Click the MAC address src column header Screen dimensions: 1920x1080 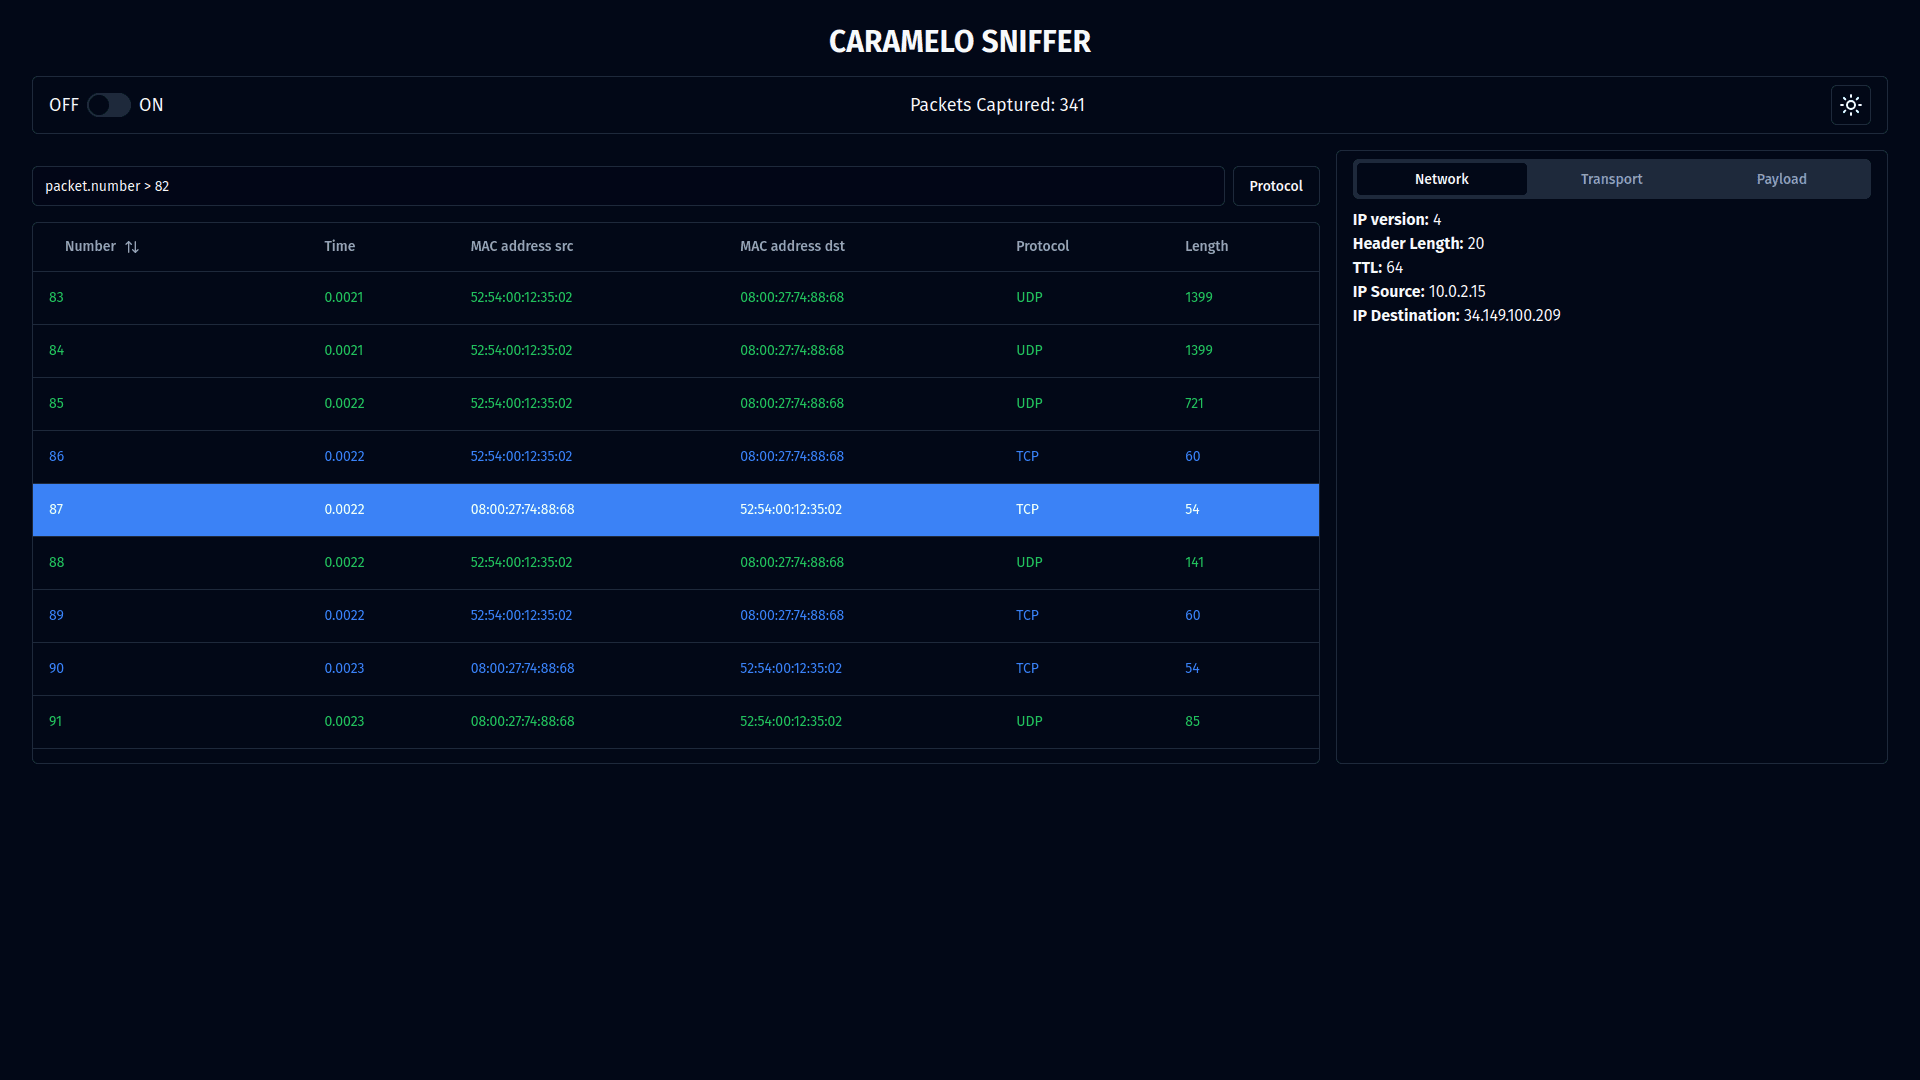click(521, 246)
